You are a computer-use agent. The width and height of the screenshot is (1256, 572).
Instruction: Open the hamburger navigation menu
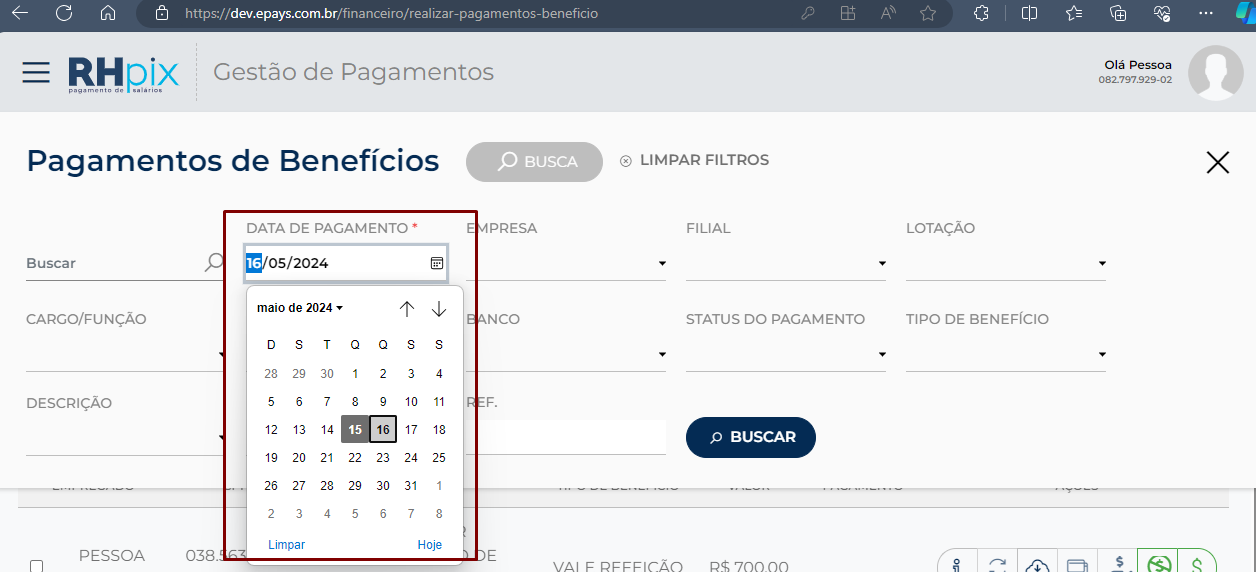tap(36, 72)
